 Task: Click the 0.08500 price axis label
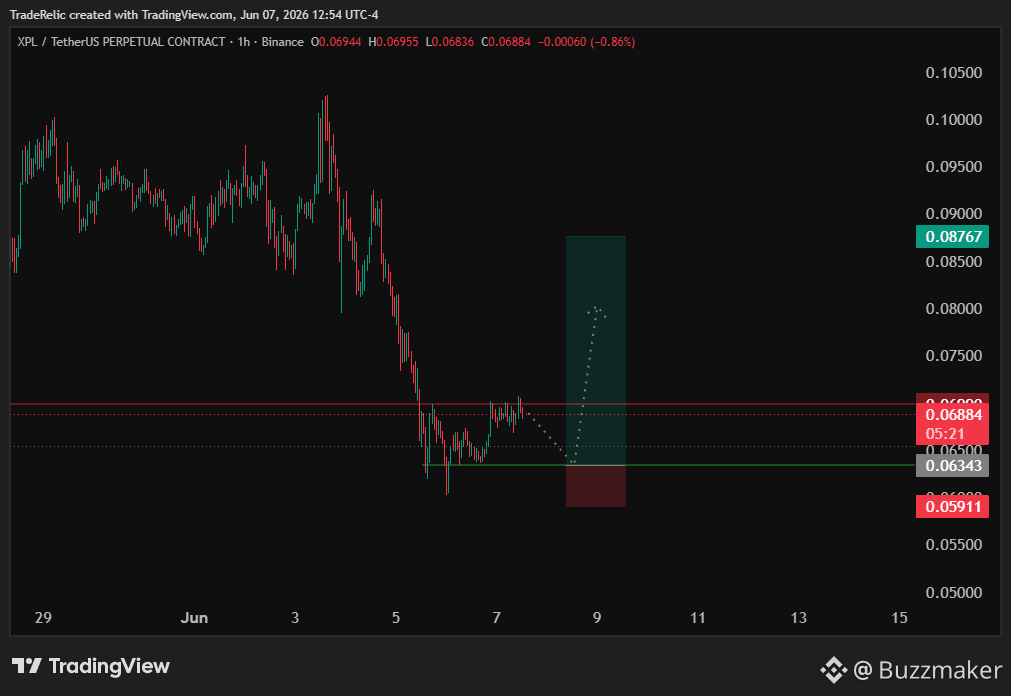(x=954, y=262)
